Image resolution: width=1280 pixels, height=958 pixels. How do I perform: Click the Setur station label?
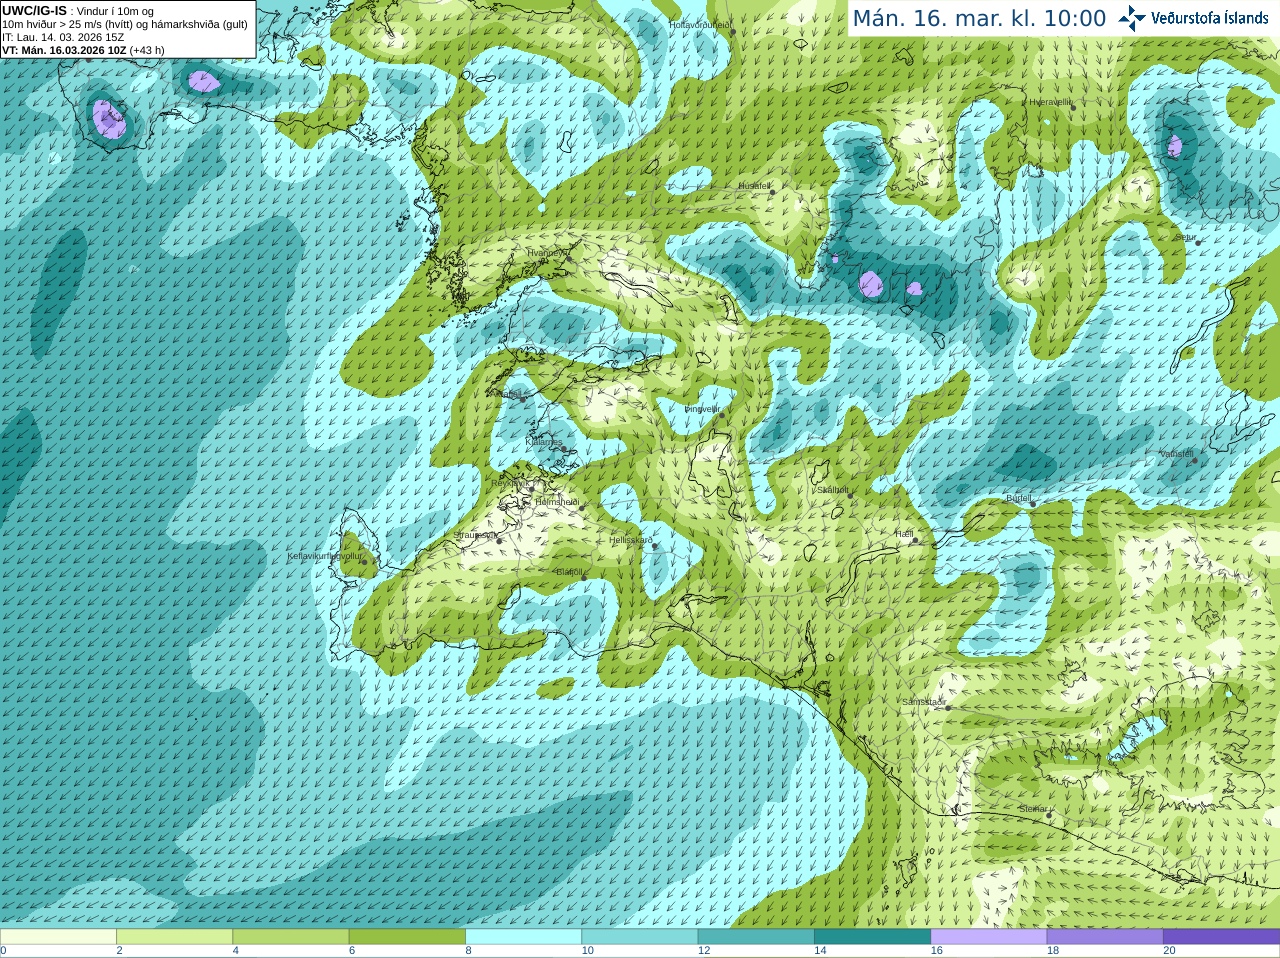pos(1186,238)
